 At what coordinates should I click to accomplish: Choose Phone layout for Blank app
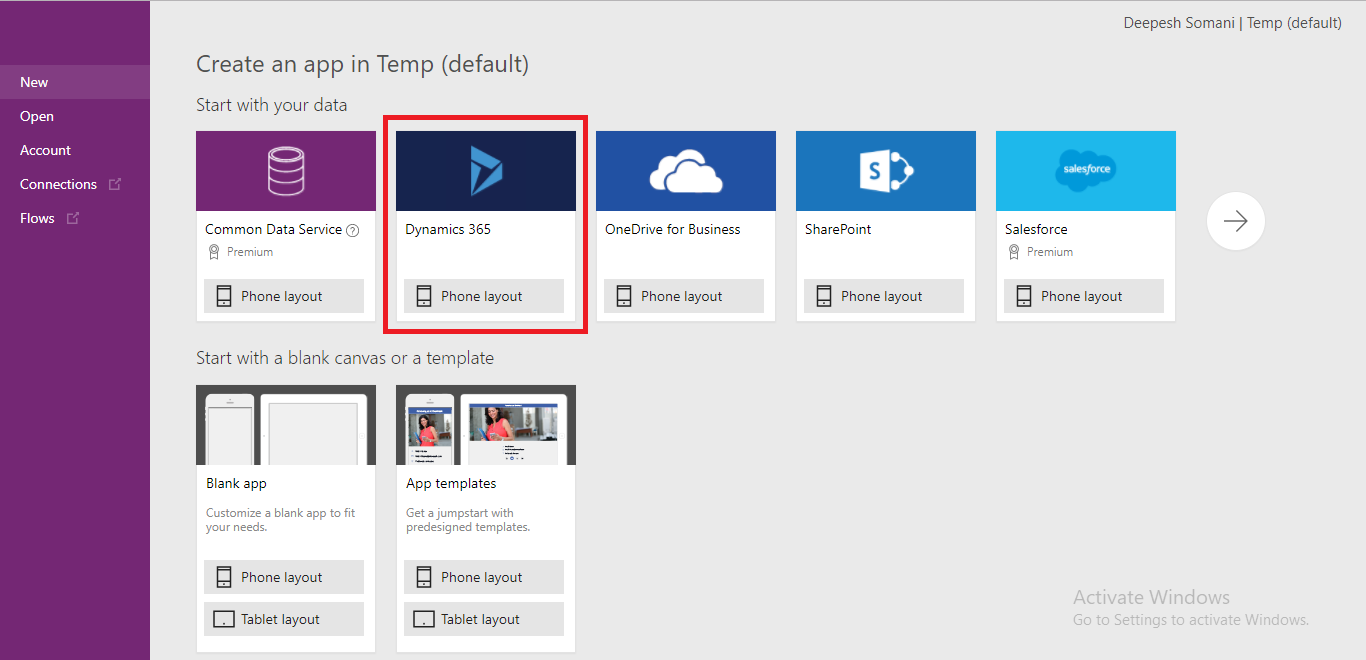[284, 577]
